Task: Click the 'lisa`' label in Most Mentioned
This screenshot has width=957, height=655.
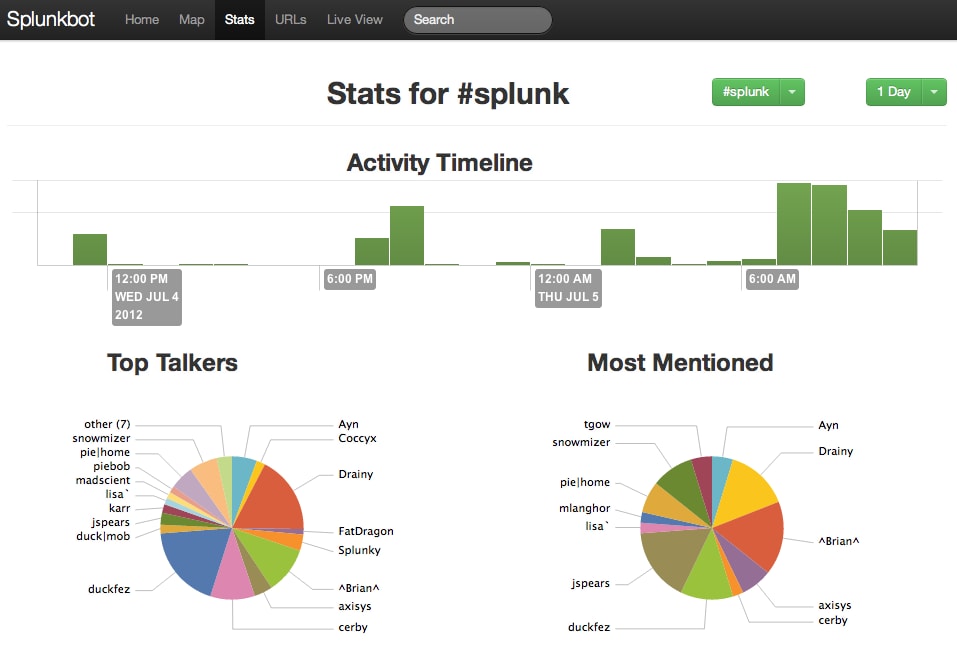Action: point(597,526)
